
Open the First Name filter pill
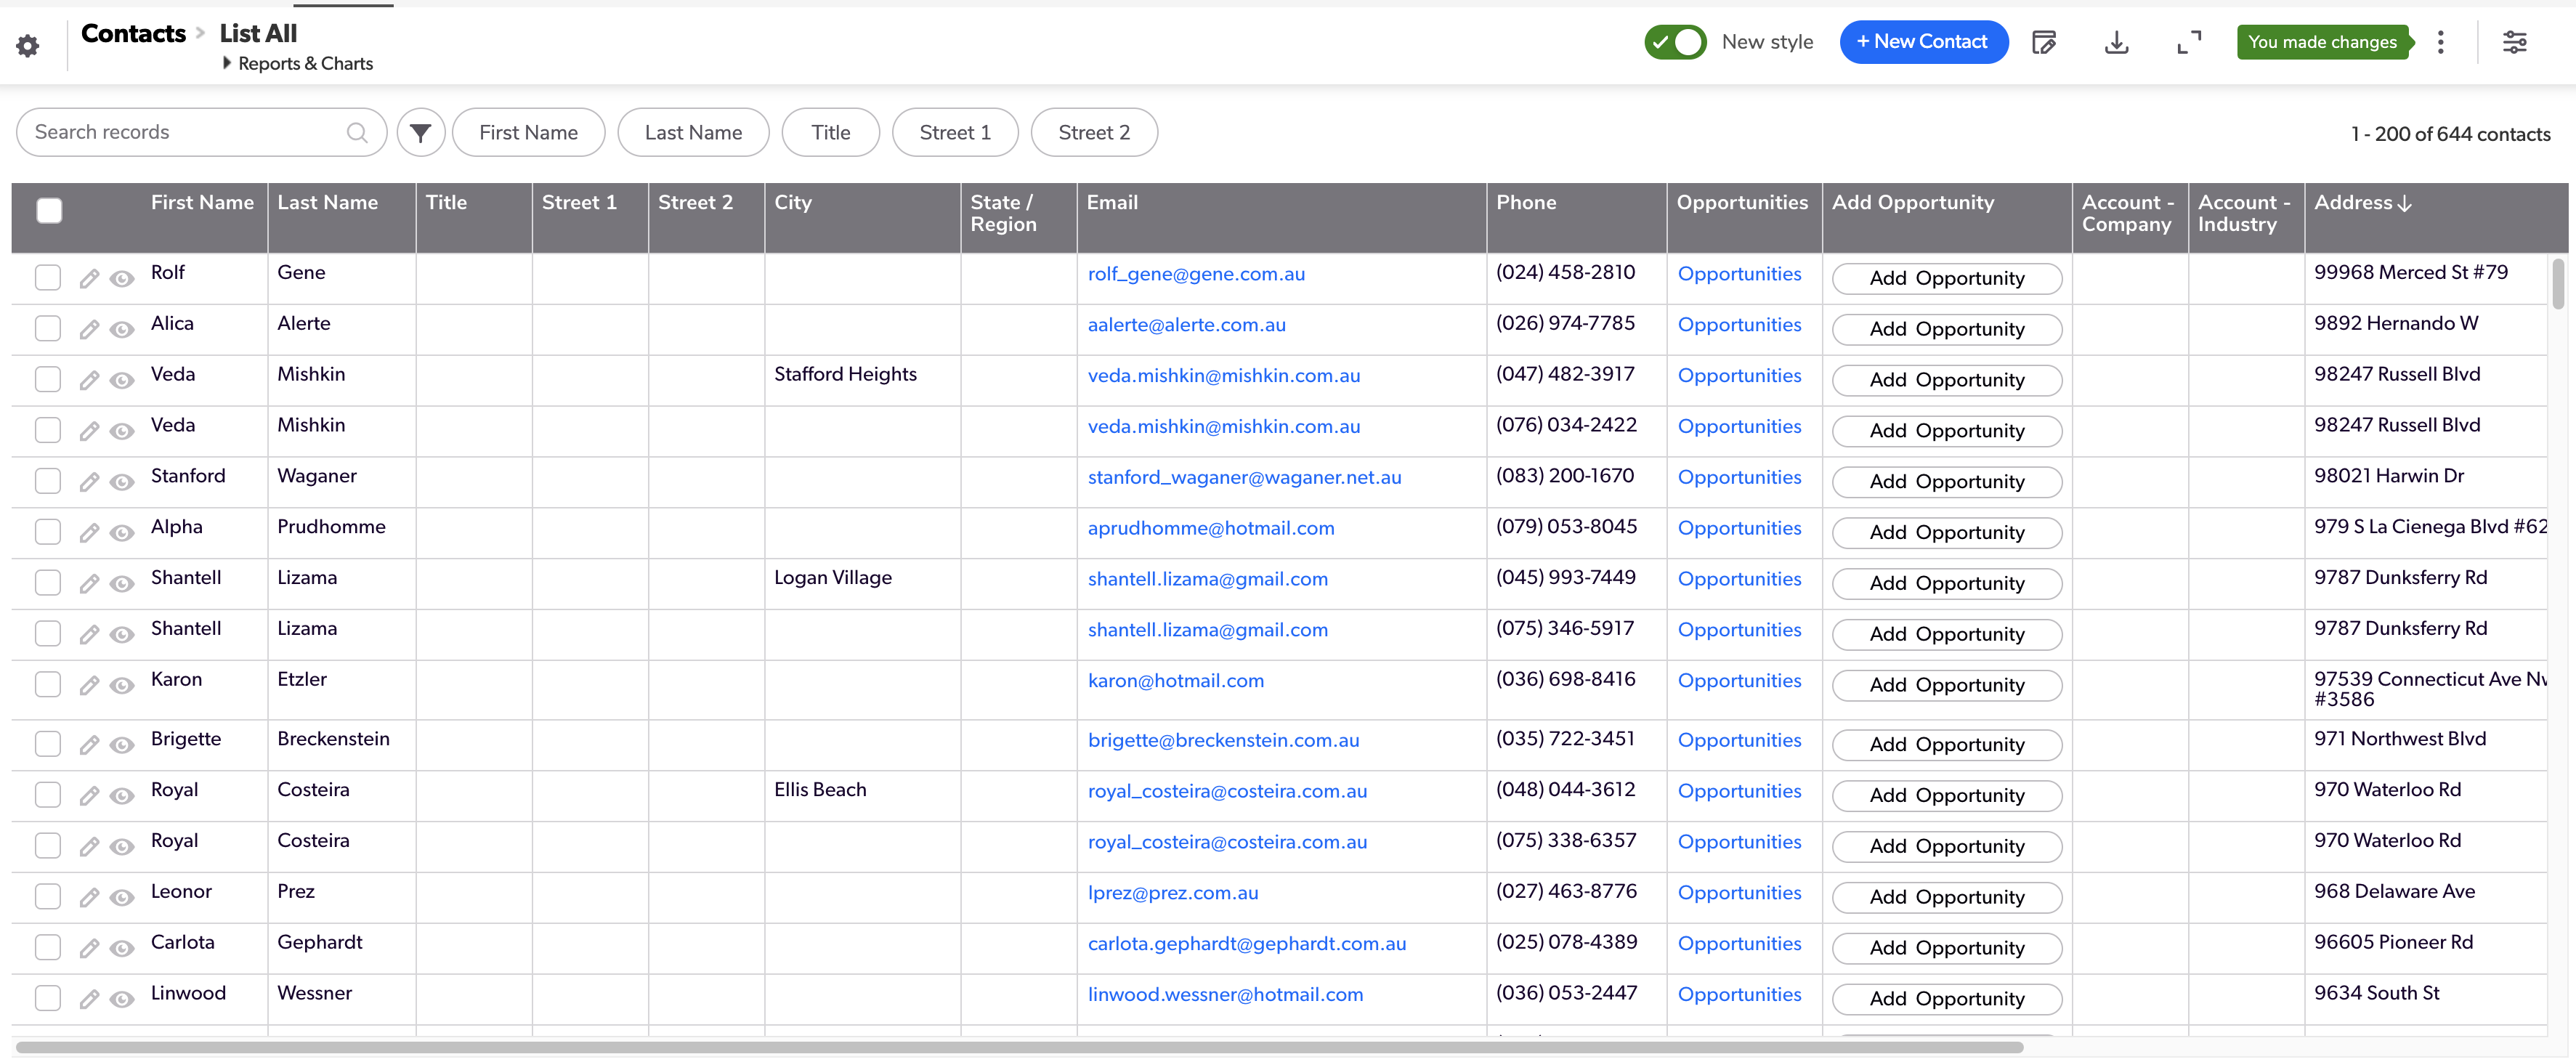pyautogui.click(x=529, y=132)
